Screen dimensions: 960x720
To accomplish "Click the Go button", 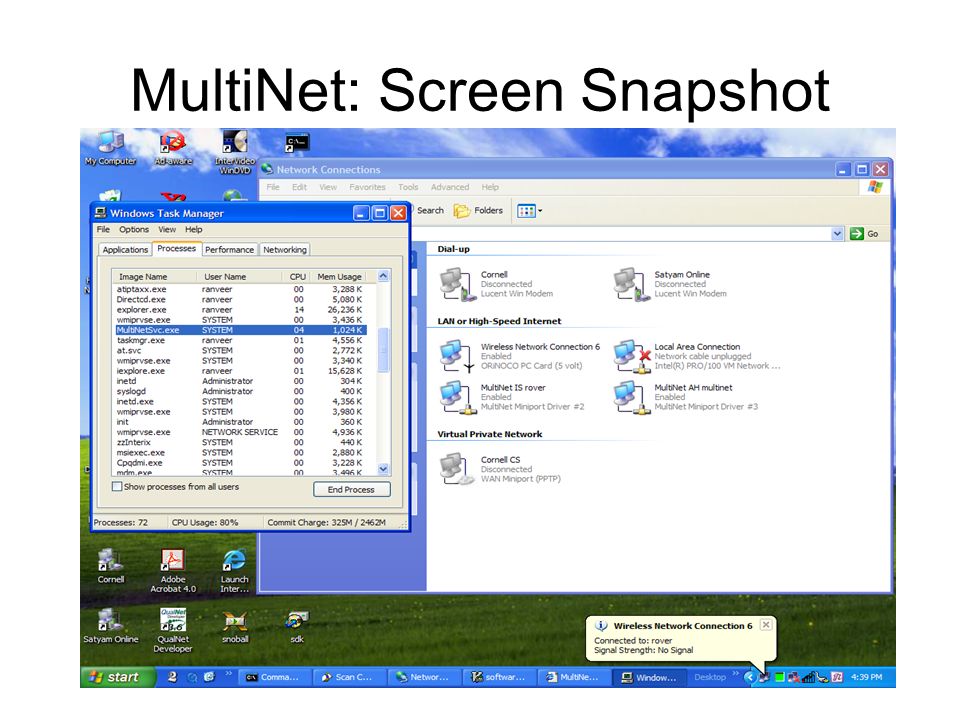I will [864, 234].
